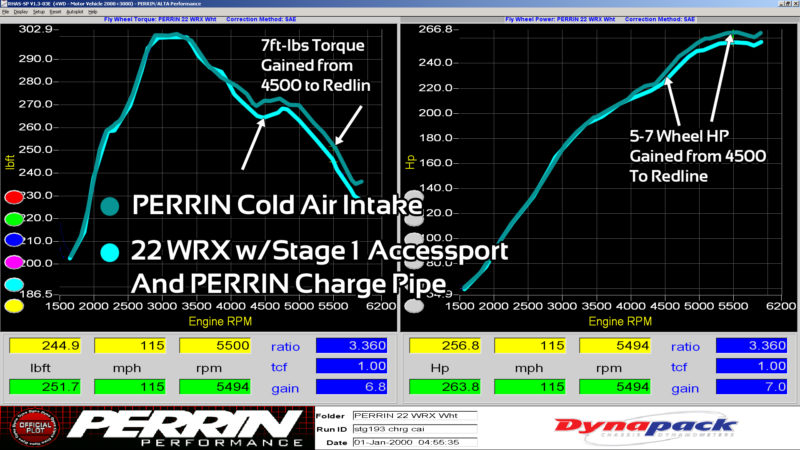Viewport: 800px width, 450px height.
Task: Click the Fly Wheel Torque graph title
Action: tap(160, 19)
